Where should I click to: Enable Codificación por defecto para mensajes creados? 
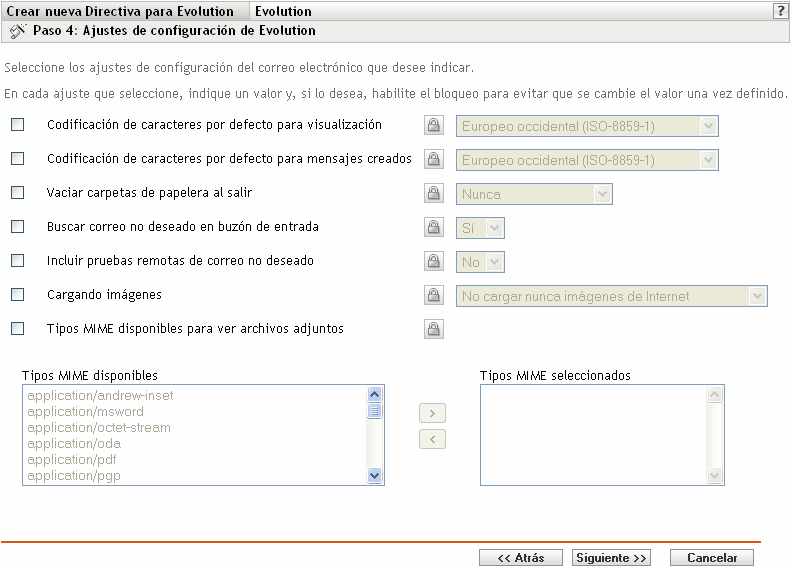click(x=18, y=158)
